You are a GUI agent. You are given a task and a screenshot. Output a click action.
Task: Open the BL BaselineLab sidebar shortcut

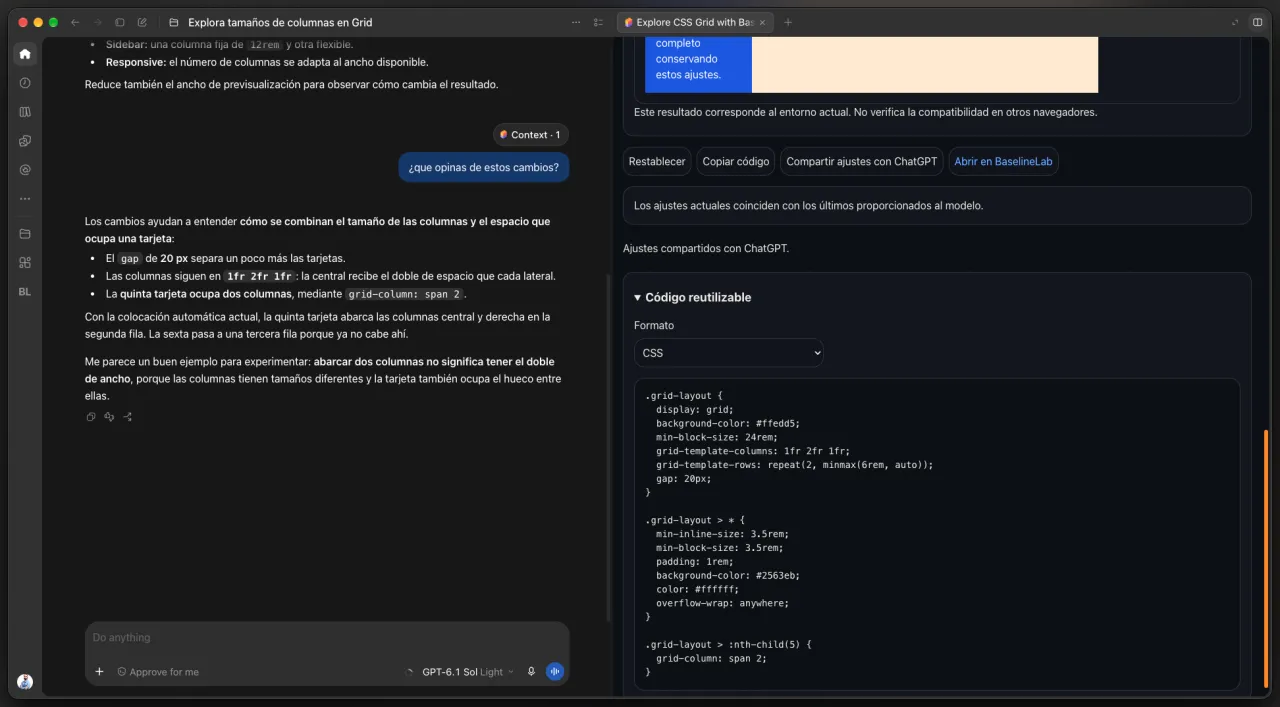pyautogui.click(x=25, y=292)
